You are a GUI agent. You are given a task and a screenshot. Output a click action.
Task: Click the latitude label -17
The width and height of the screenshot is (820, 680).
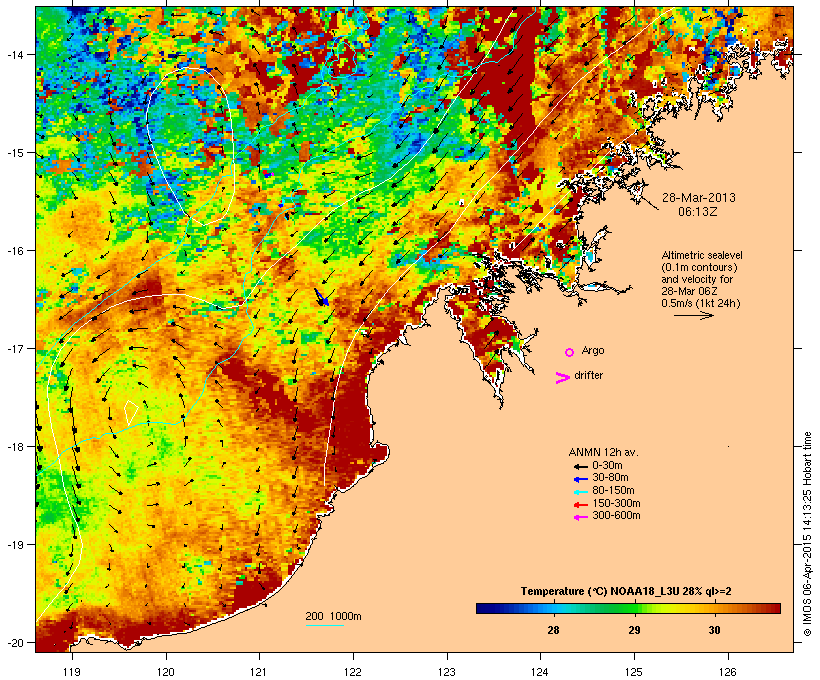(x=14, y=348)
